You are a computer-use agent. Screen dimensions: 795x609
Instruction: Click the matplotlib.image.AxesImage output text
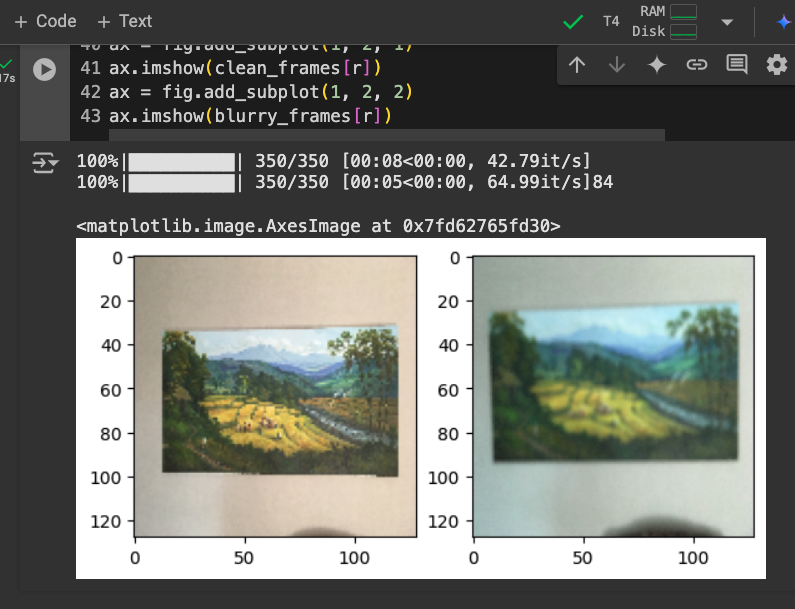click(318, 226)
